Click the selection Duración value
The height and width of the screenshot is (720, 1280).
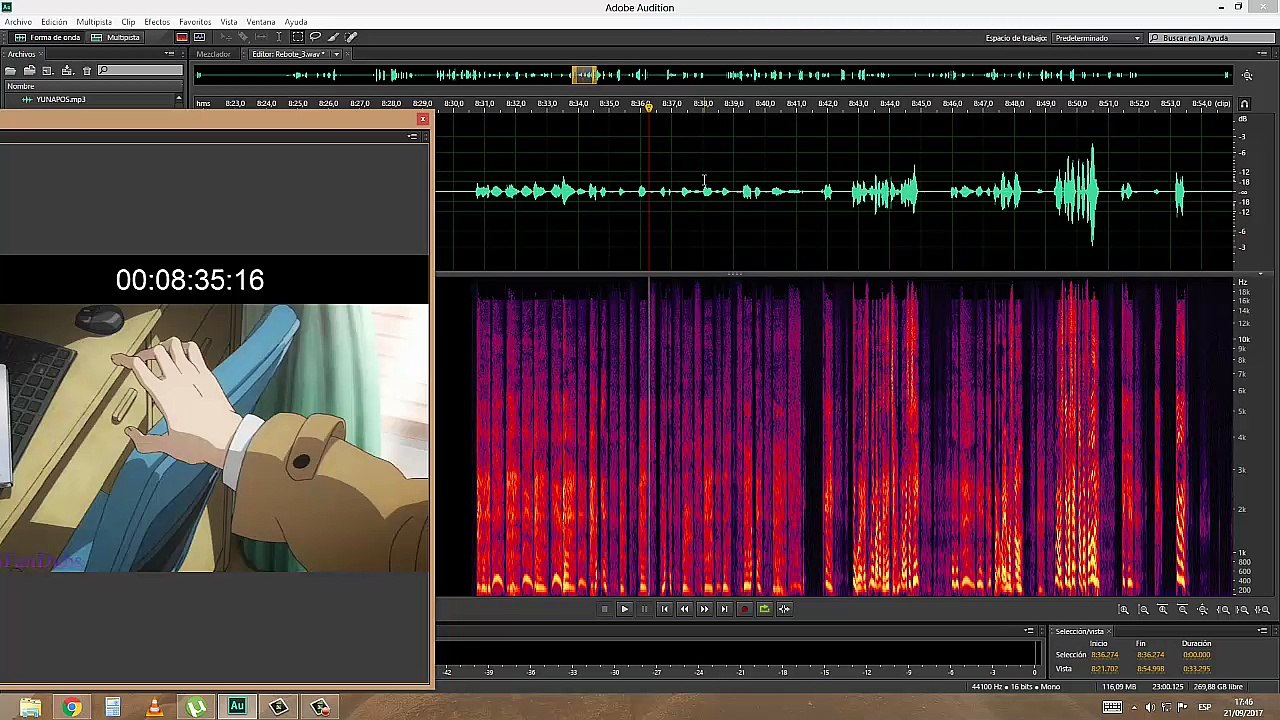[1196, 655]
